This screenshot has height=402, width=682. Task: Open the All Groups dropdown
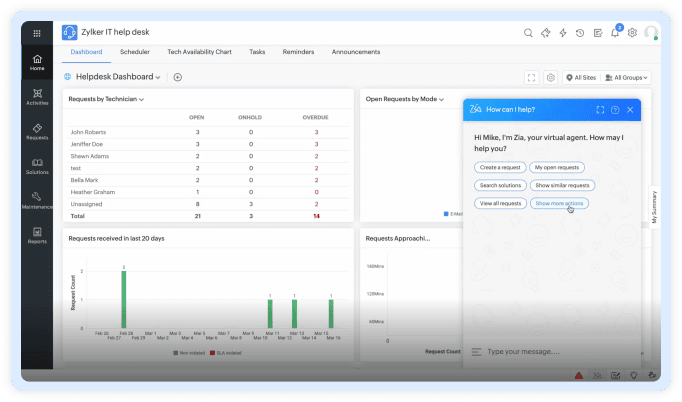(x=626, y=77)
